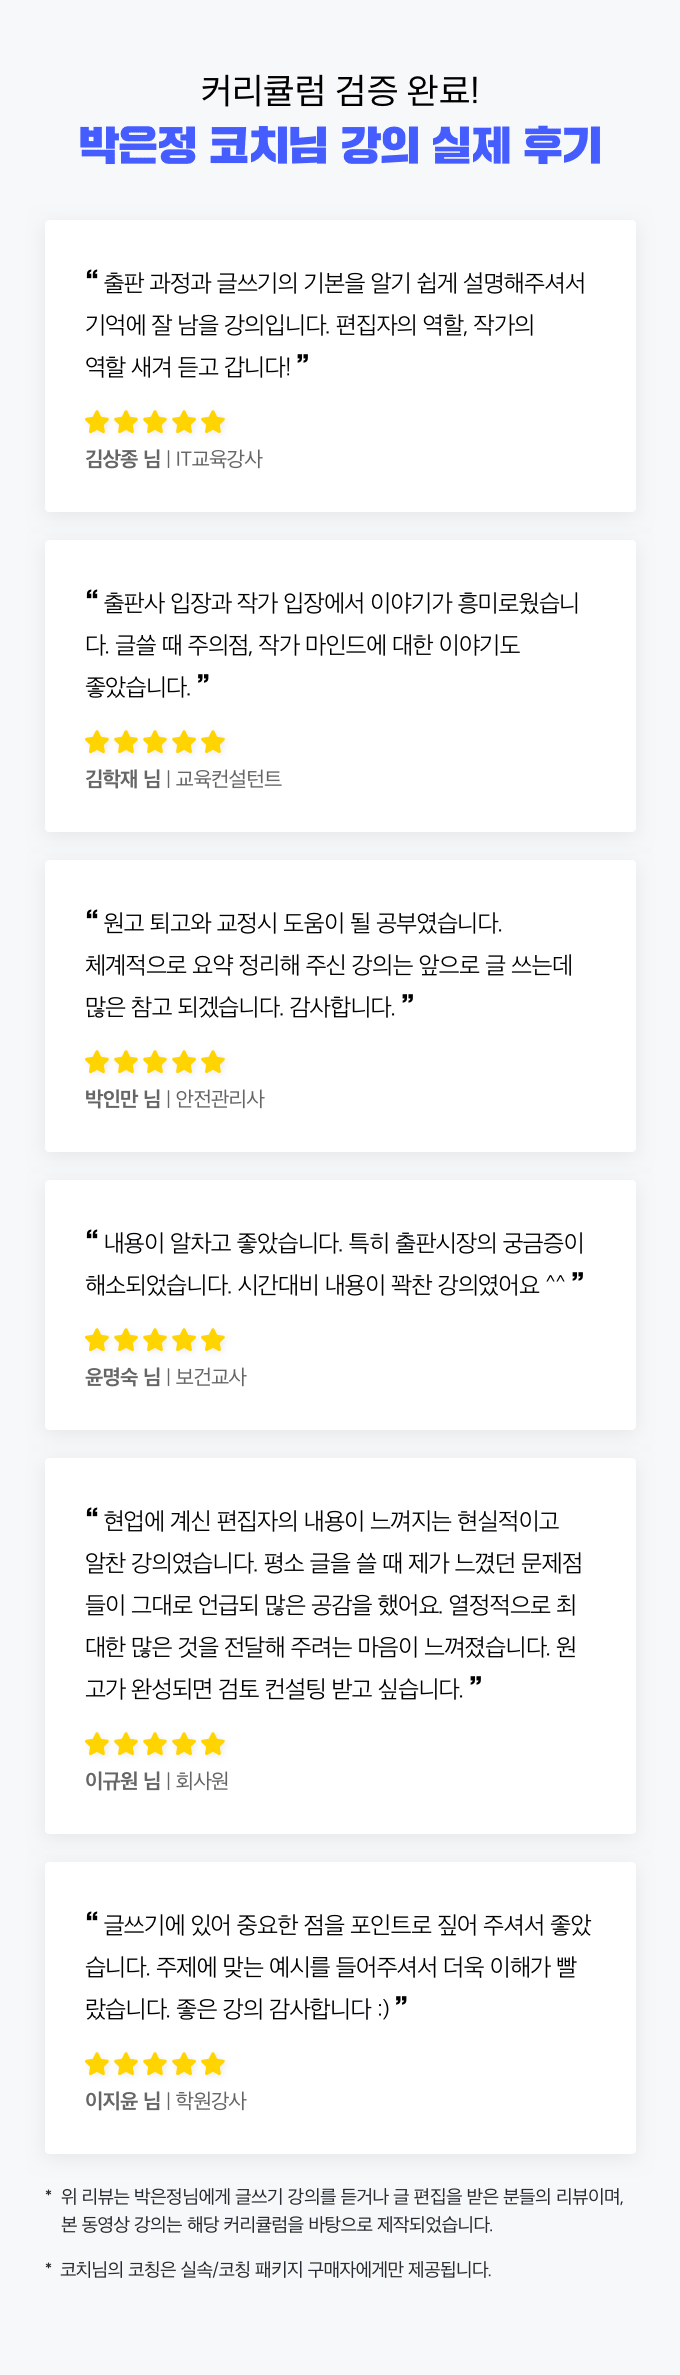Select the reviewer name 김상종 님
680x2375 pixels.
point(123,459)
